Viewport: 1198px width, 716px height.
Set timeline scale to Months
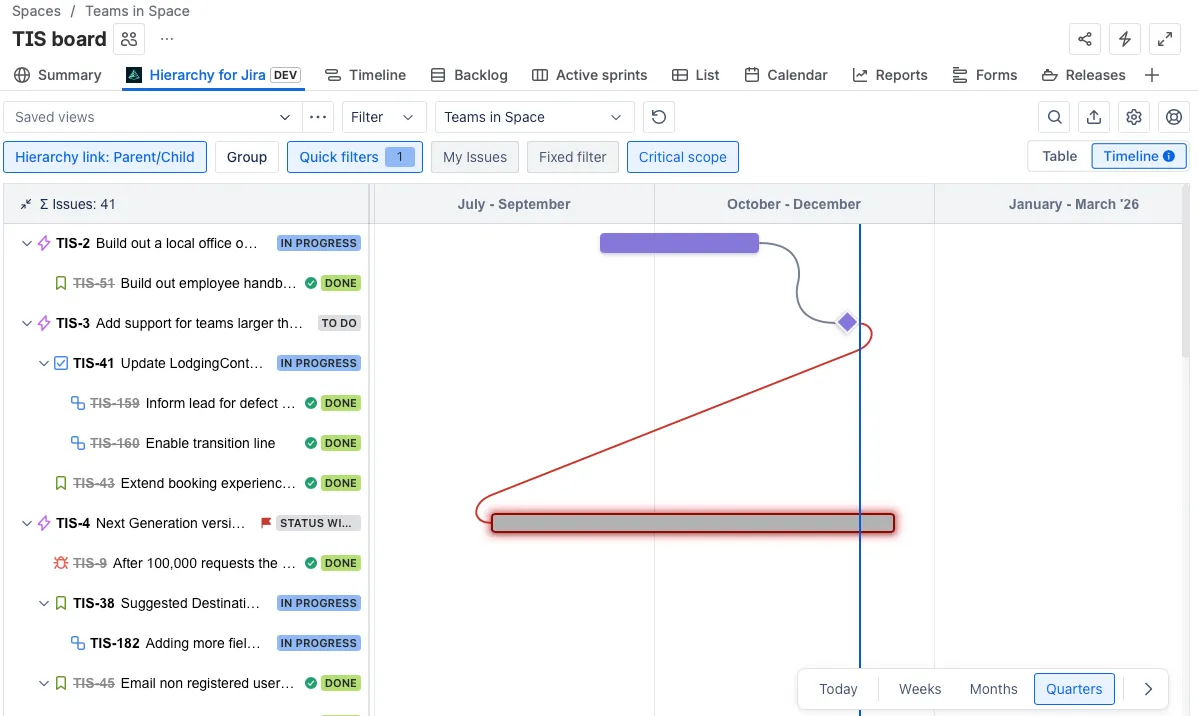[993, 688]
